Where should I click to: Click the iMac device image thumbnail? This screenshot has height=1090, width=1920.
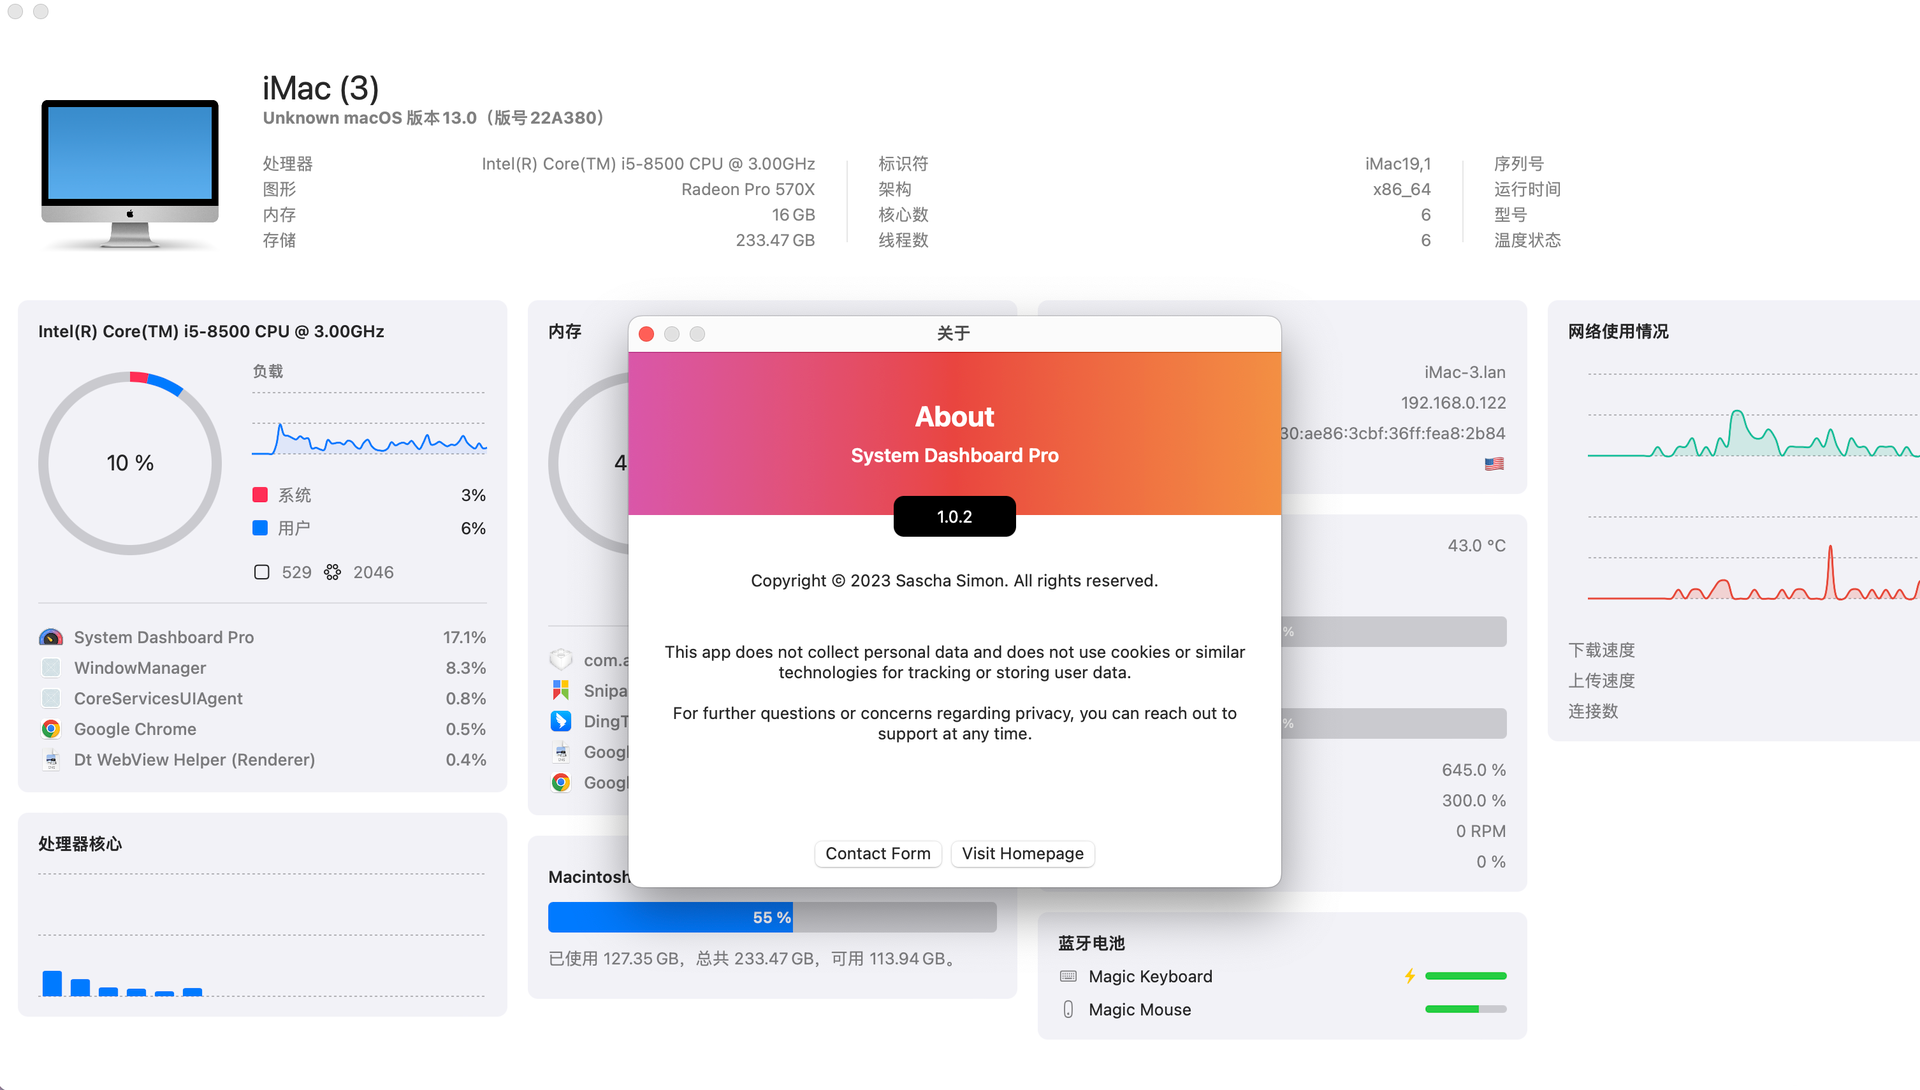129,170
